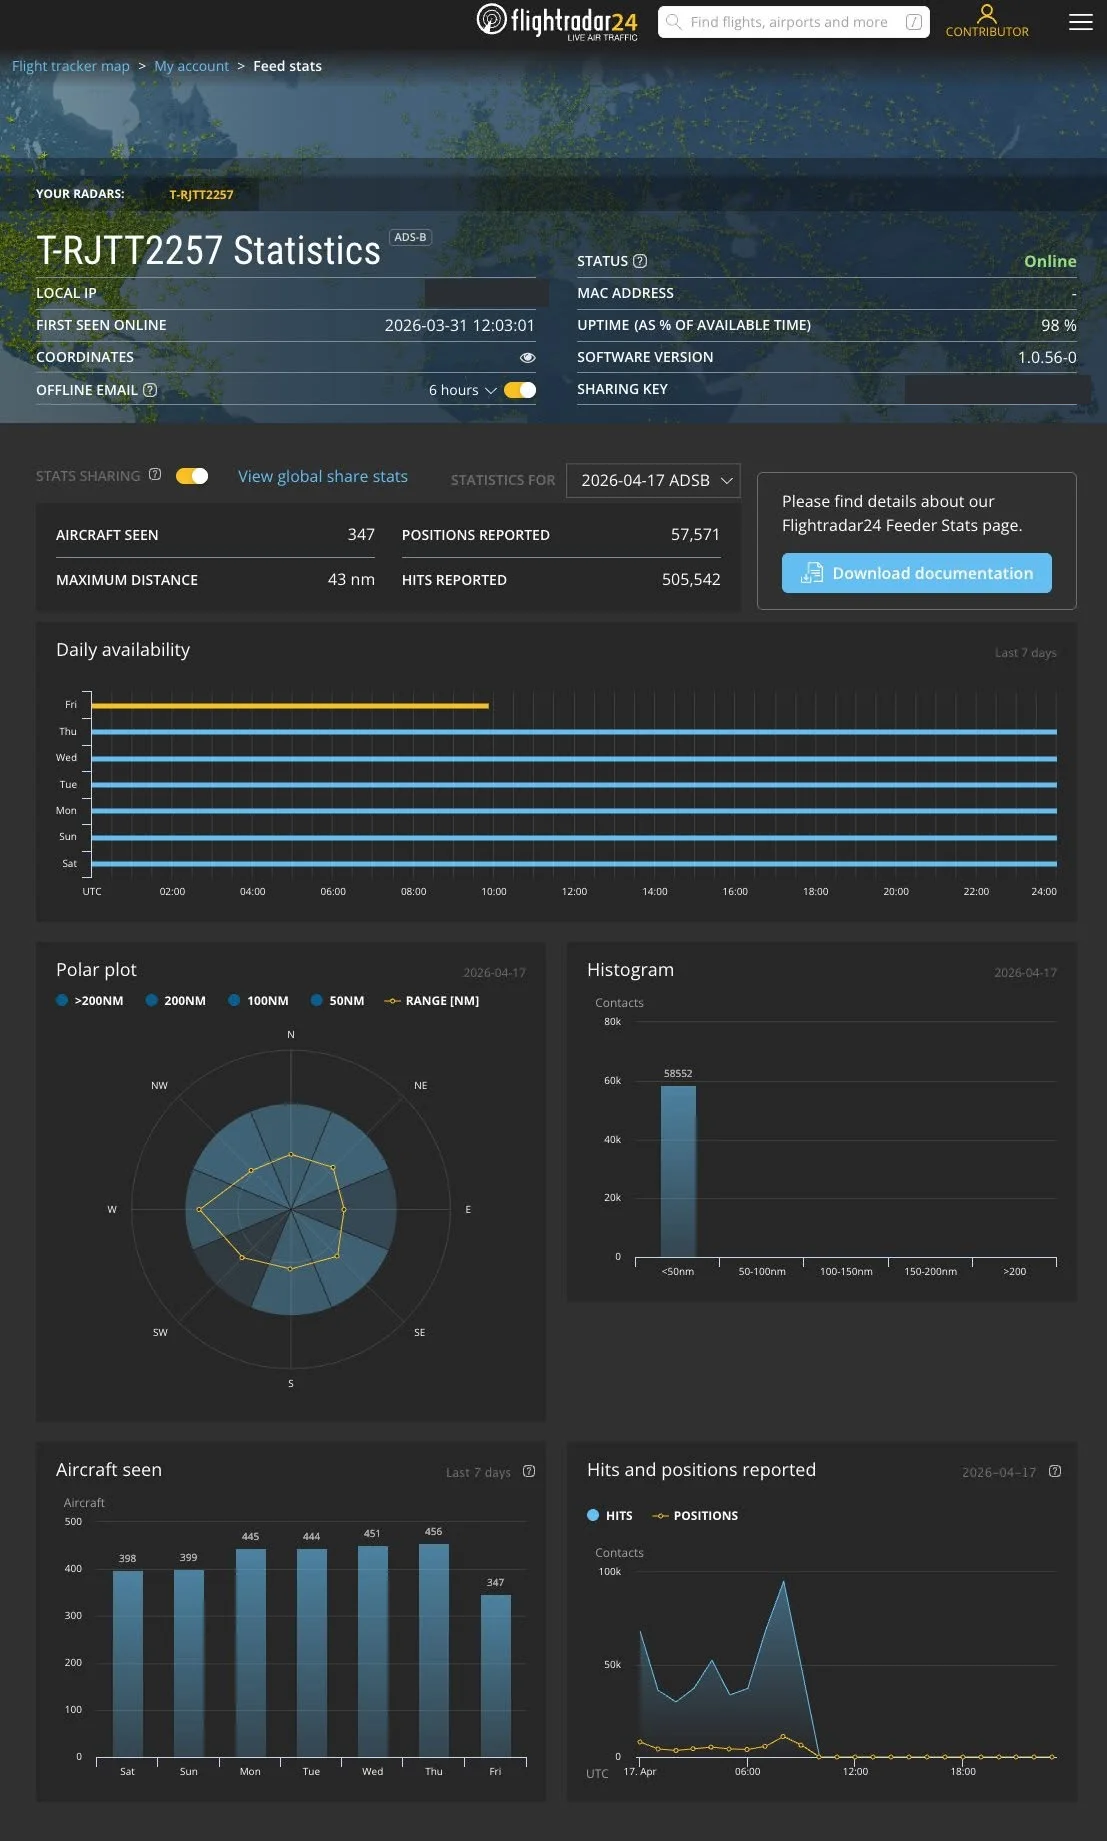Click the Sat aircraft seen bar
1107x1841 pixels.
128,1664
